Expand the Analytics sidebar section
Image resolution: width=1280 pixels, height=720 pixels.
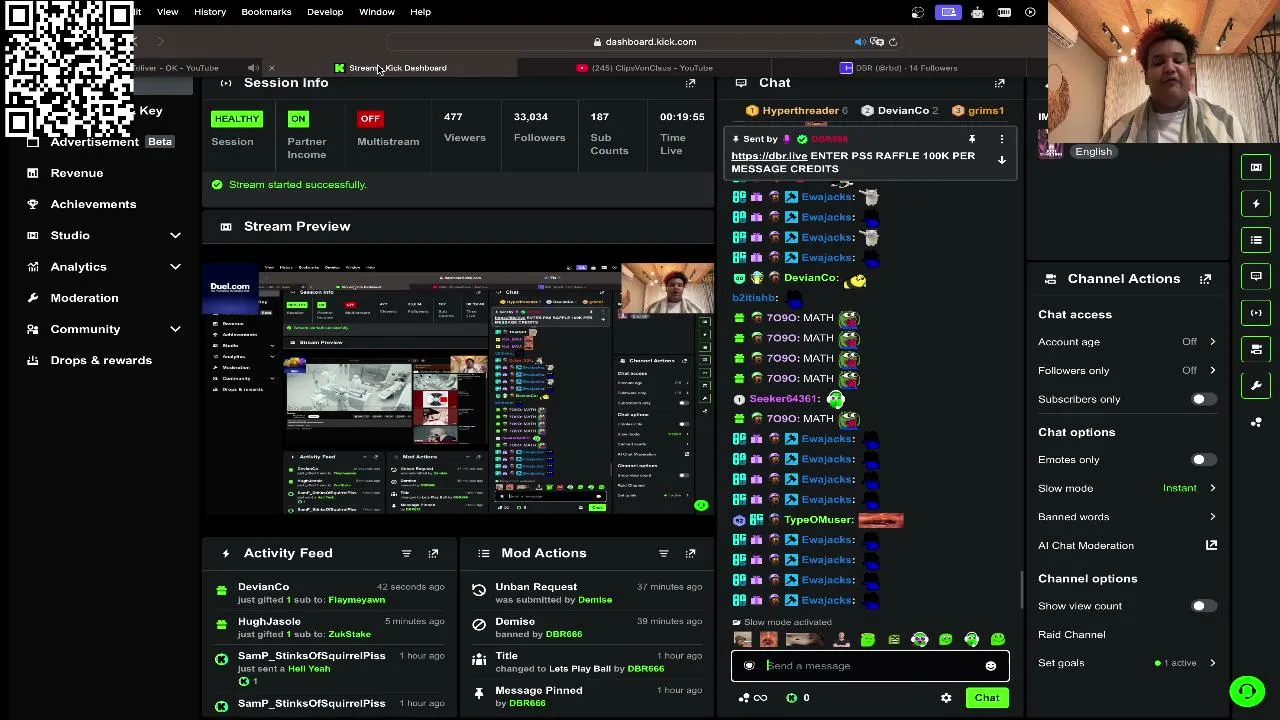175,267
